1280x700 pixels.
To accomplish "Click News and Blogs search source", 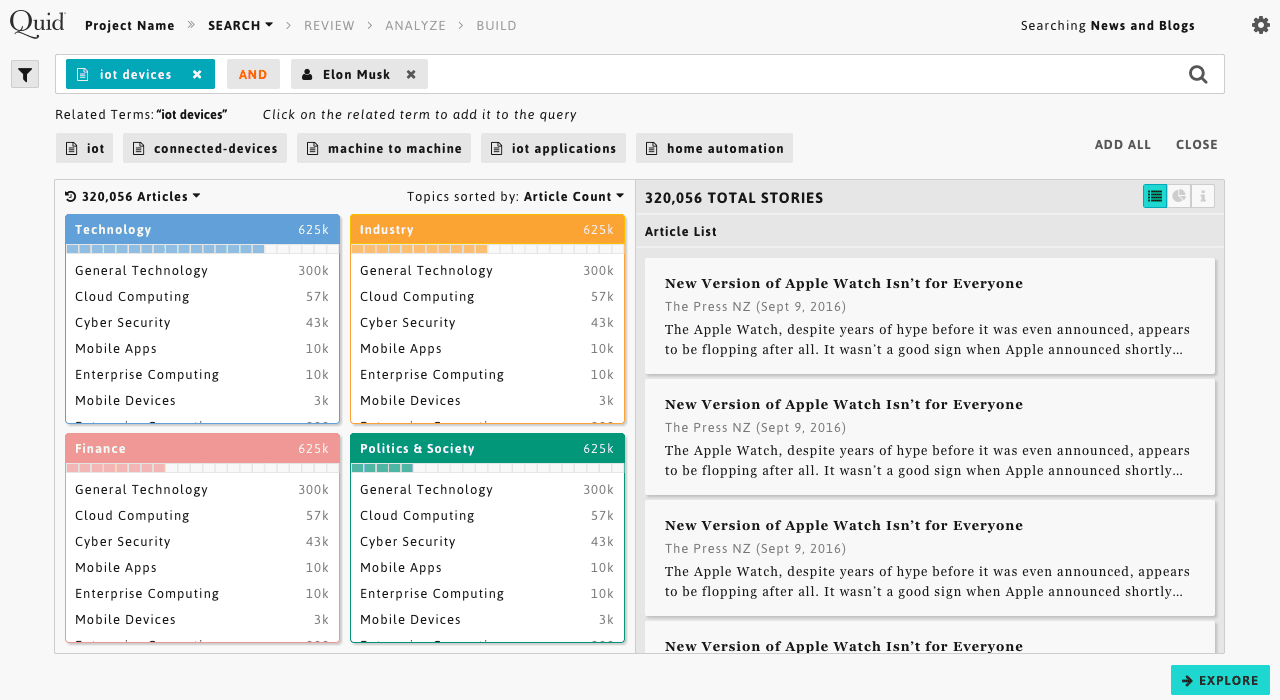I will [x=1142, y=26].
